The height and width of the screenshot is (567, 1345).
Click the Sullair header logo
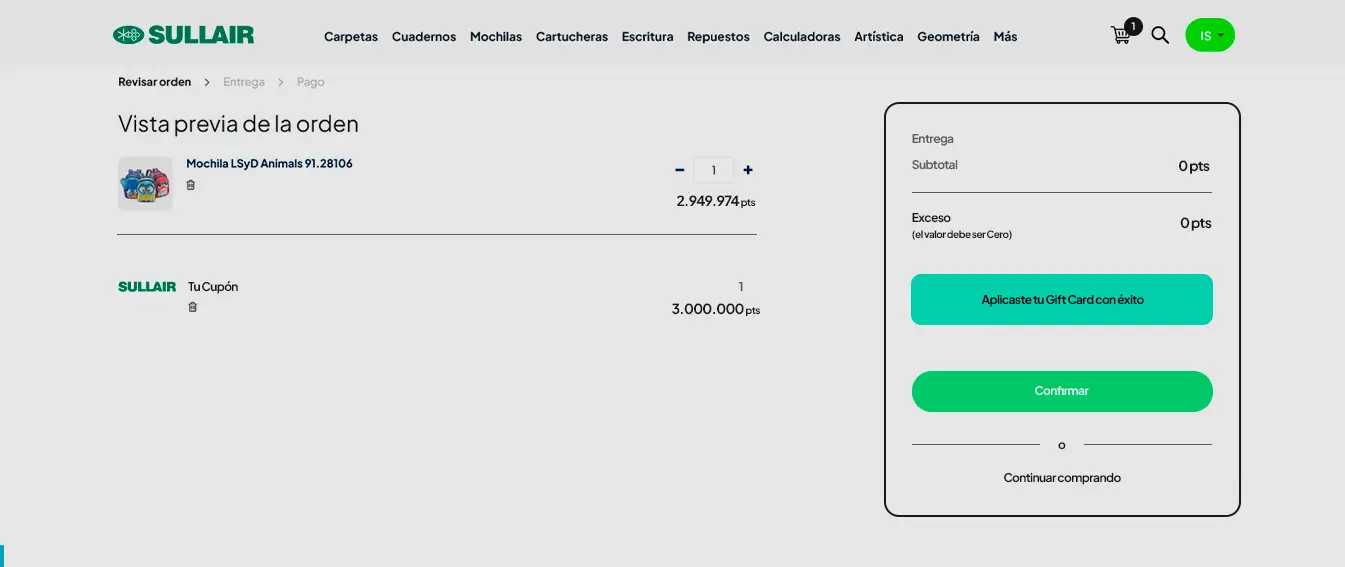coord(184,35)
